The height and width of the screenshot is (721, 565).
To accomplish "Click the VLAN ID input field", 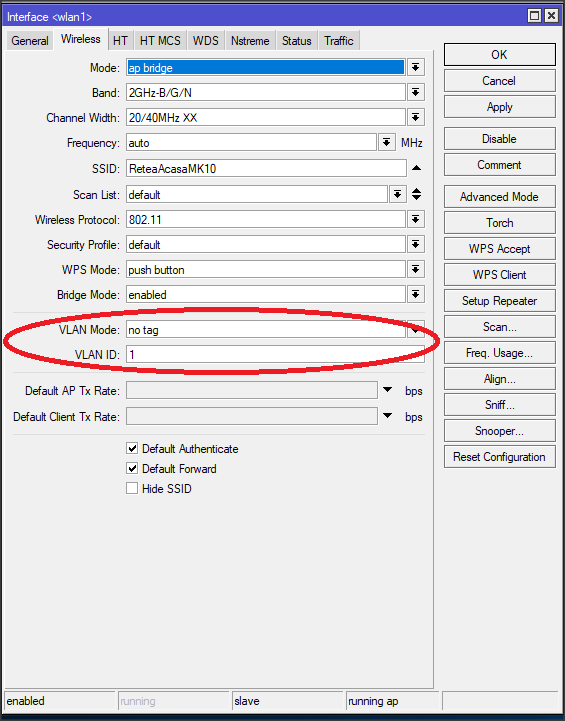I will coord(275,355).
